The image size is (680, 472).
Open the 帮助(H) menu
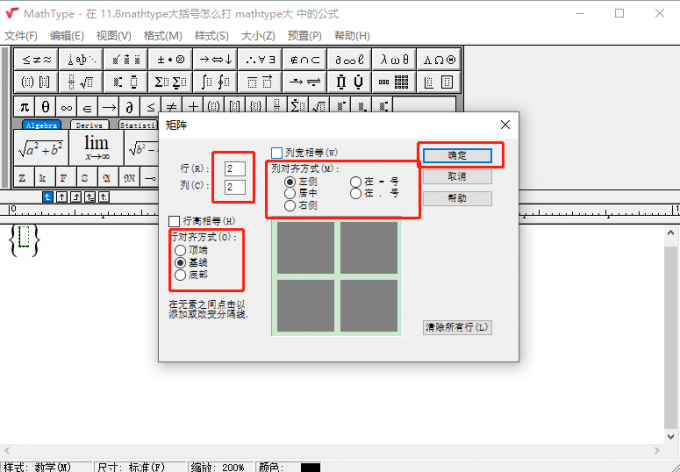coord(352,36)
